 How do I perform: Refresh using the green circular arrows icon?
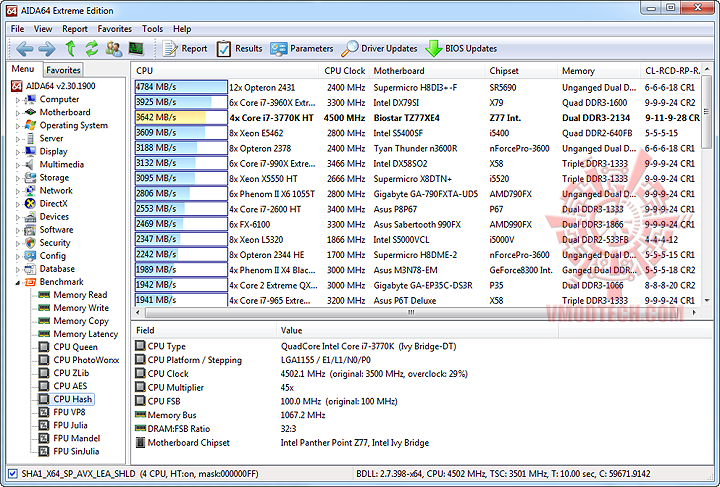click(x=92, y=48)
